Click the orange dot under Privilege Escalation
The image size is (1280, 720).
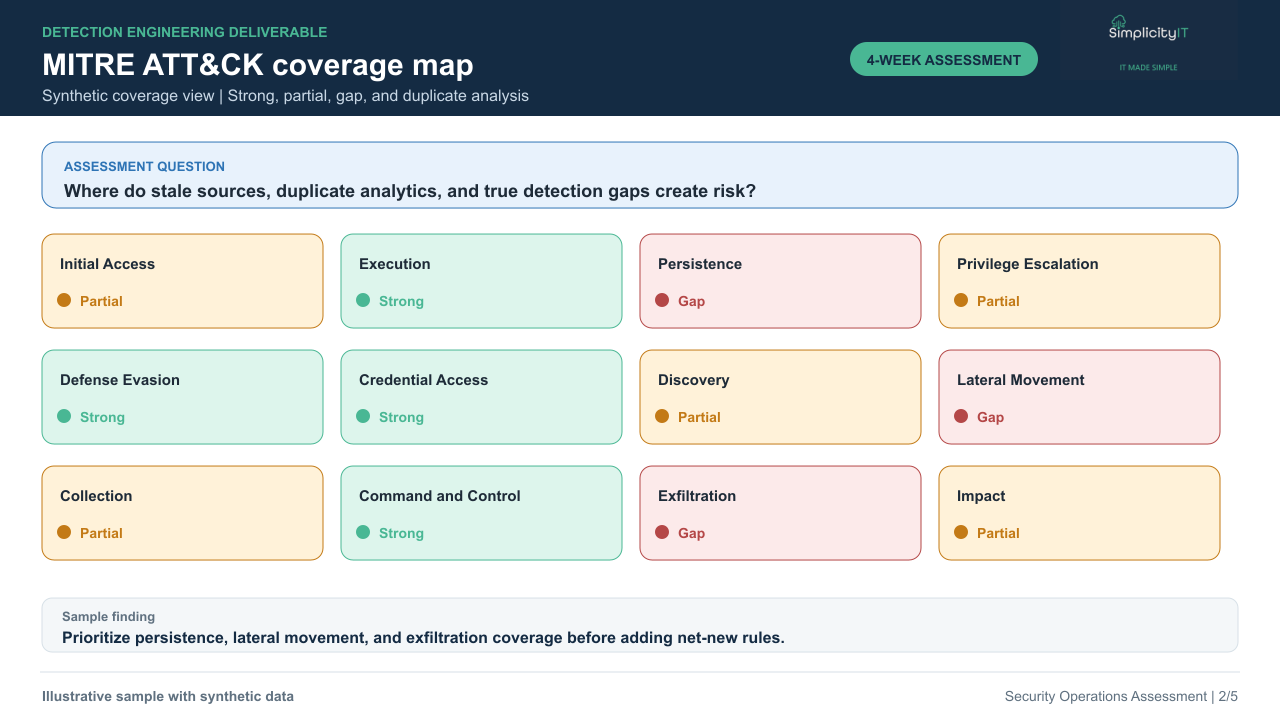click(x=961, y=300)
